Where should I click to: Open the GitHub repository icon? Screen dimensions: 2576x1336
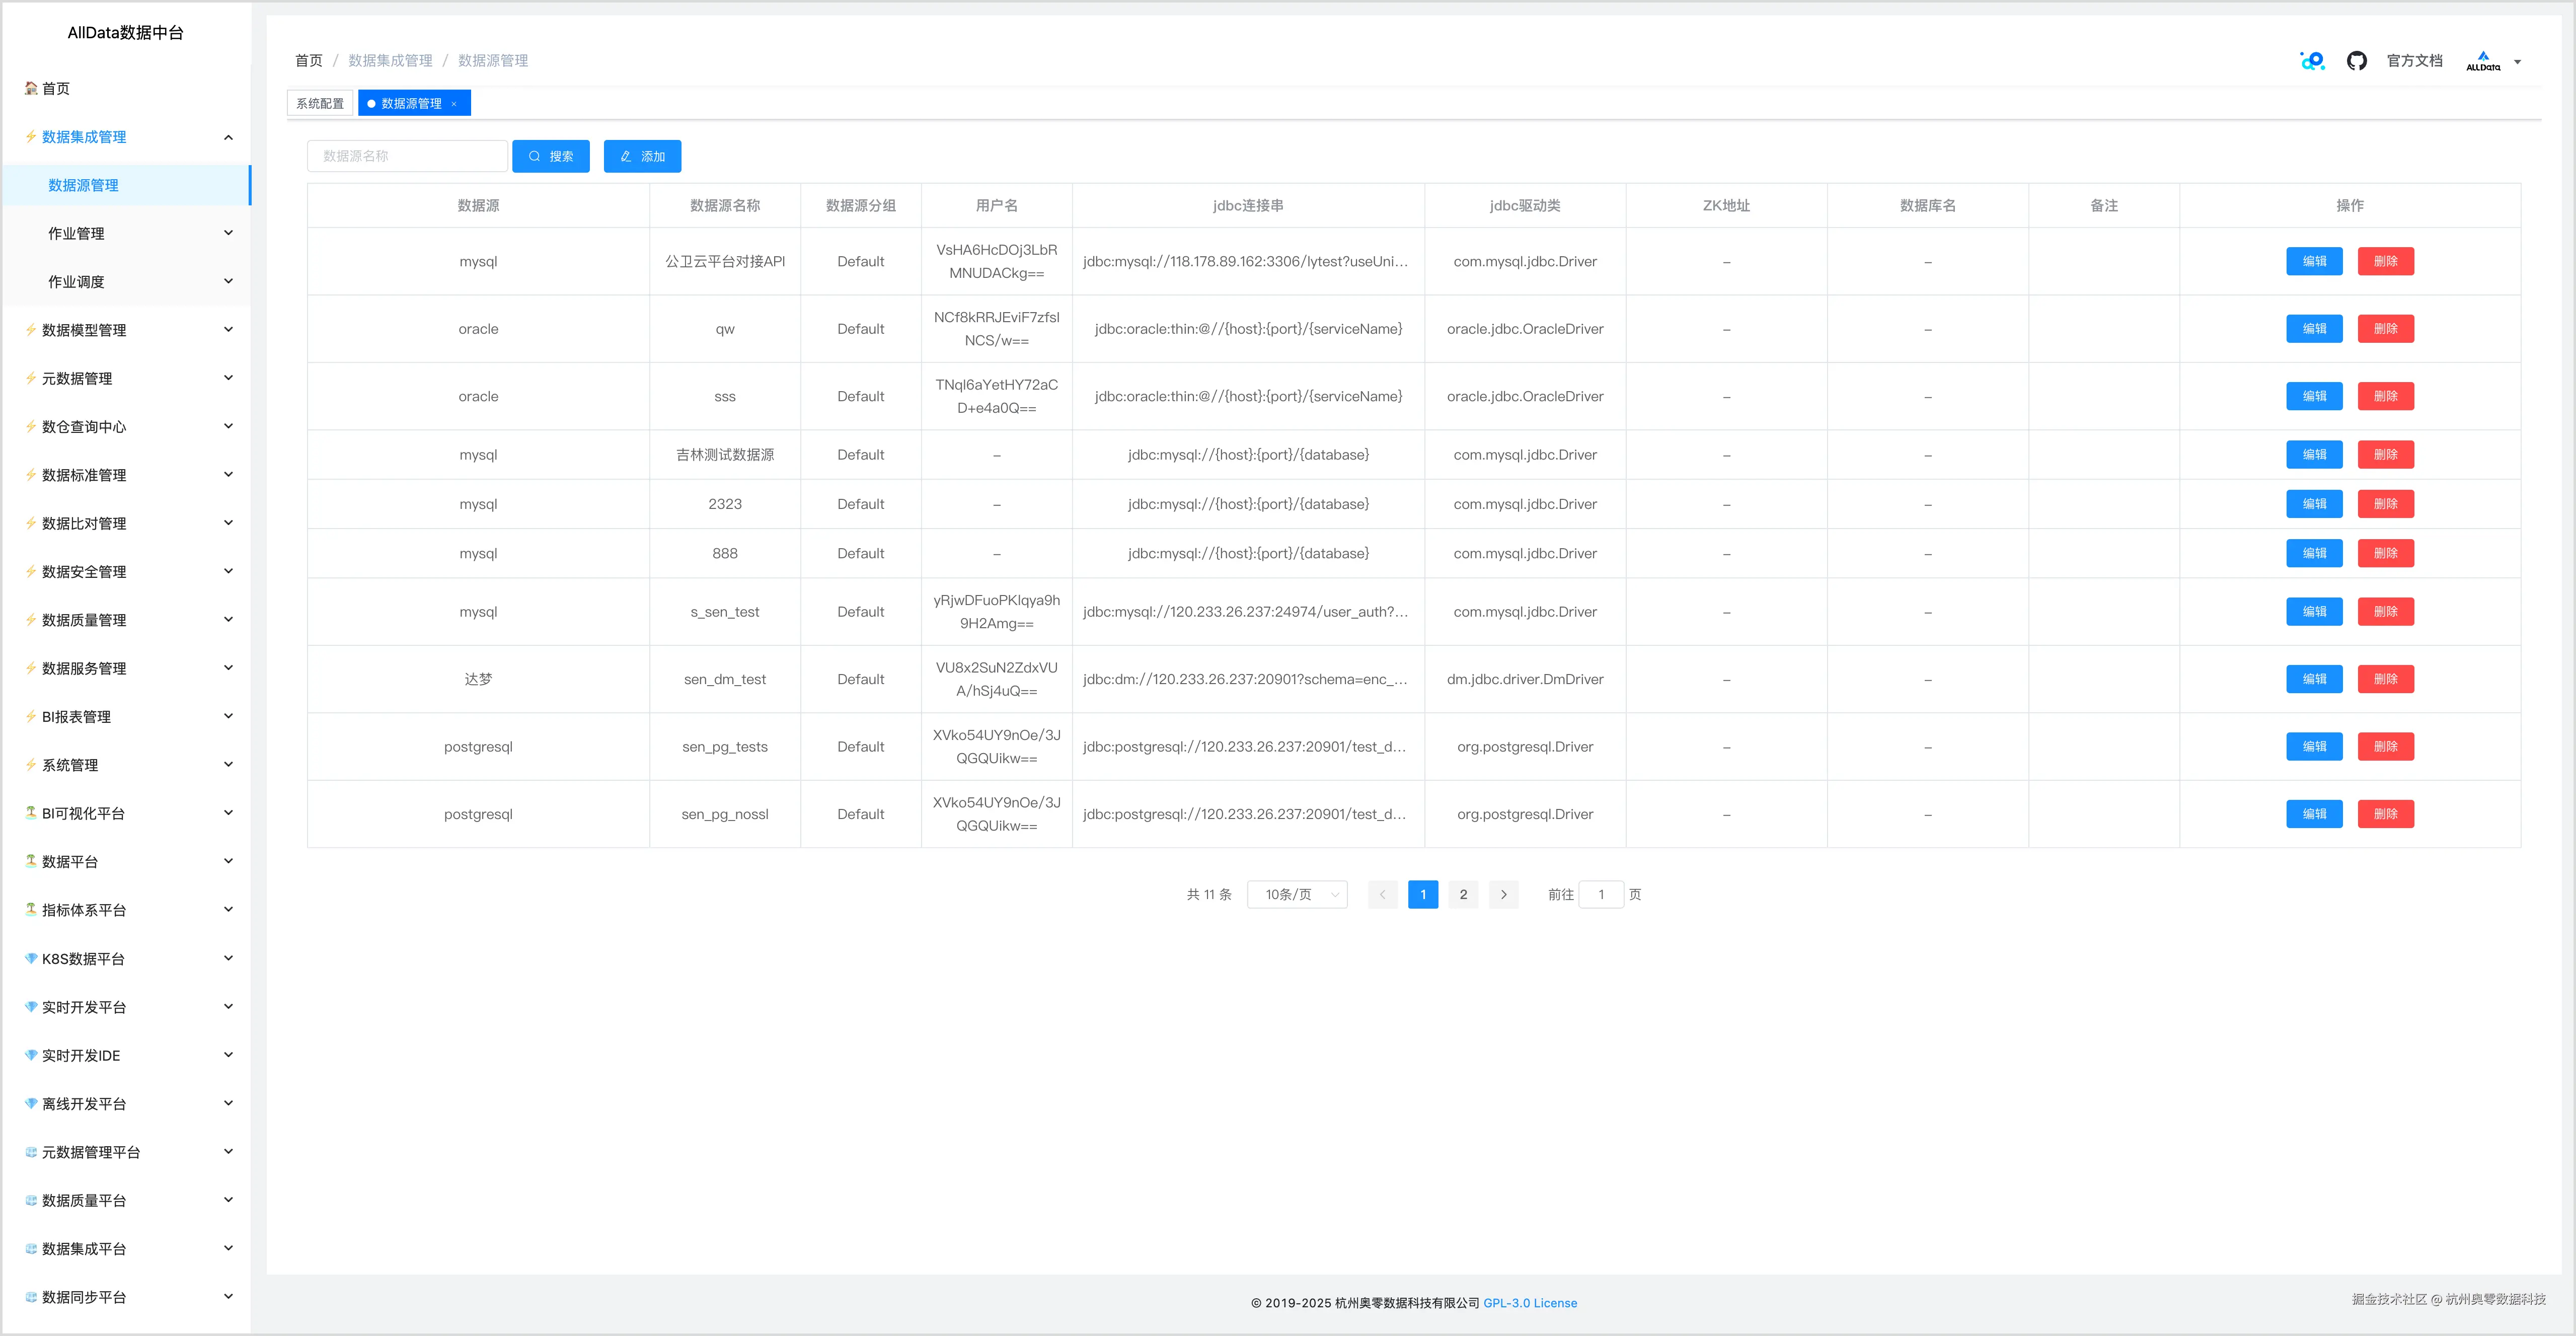[2357, 61]
